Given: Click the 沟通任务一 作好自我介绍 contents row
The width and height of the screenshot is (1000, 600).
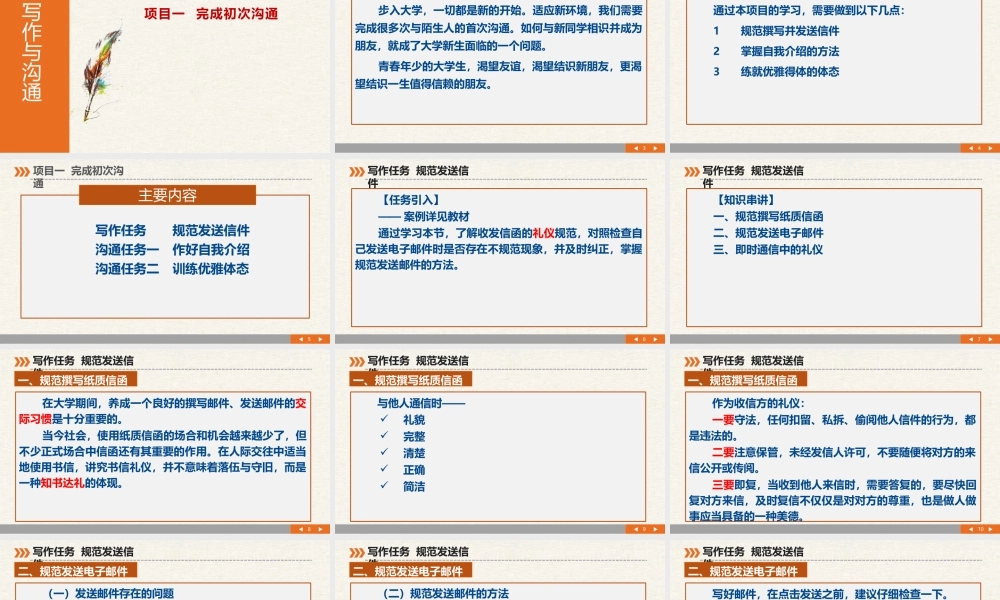Looking at the screenshot, I should (172, 249).
